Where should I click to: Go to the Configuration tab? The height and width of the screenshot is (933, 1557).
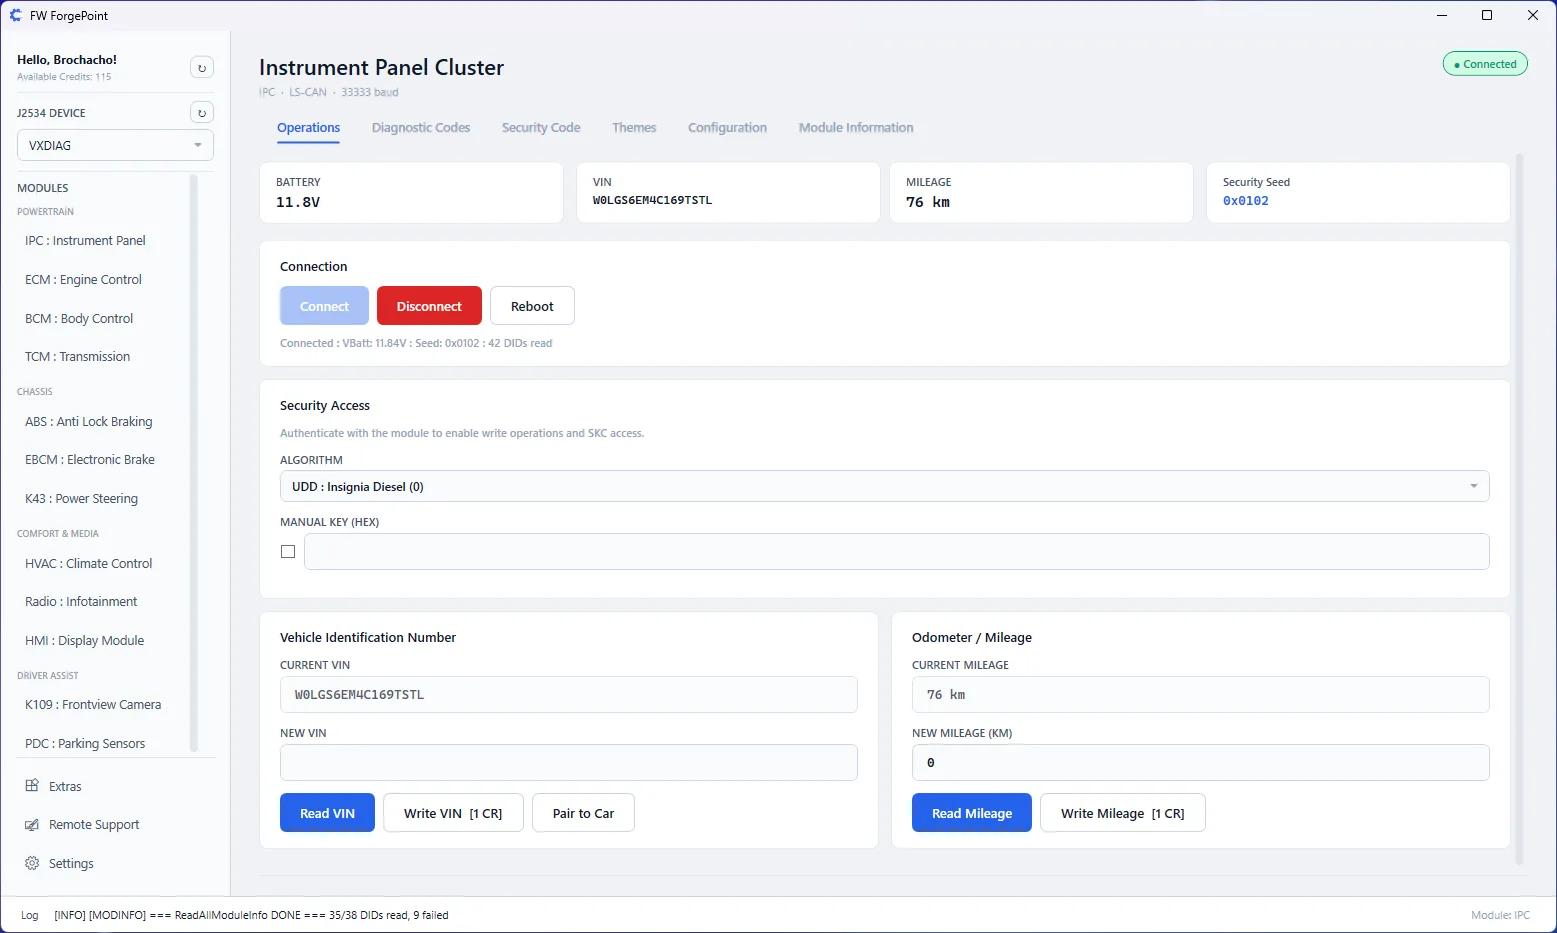[727, 128]
